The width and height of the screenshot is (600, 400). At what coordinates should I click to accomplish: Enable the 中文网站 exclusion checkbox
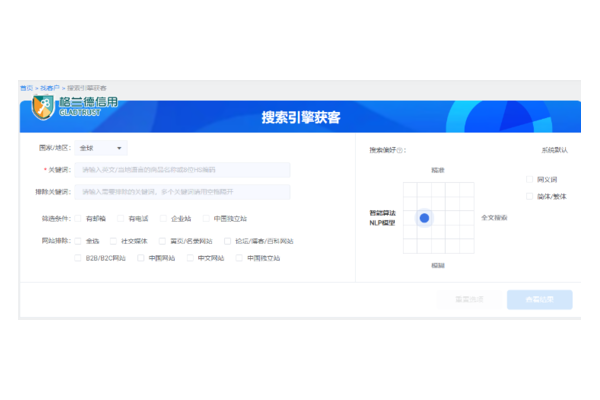tap(190, 258)
